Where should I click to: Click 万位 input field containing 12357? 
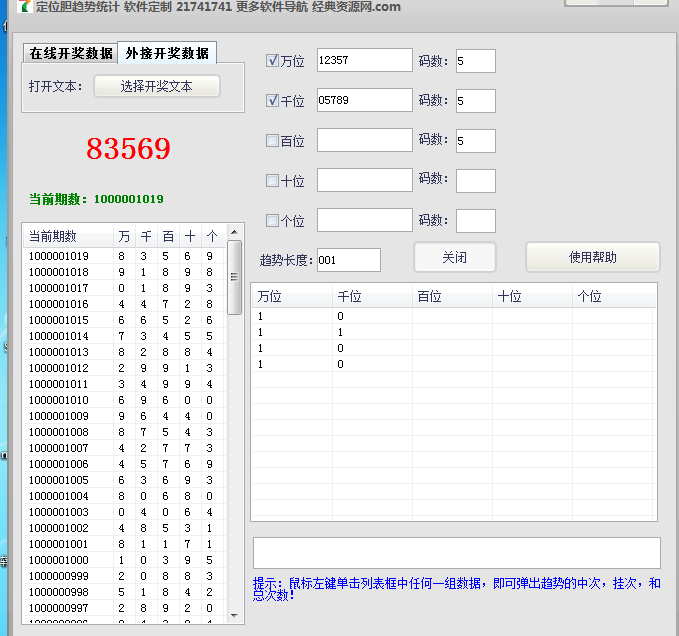(x=365, y=60)
